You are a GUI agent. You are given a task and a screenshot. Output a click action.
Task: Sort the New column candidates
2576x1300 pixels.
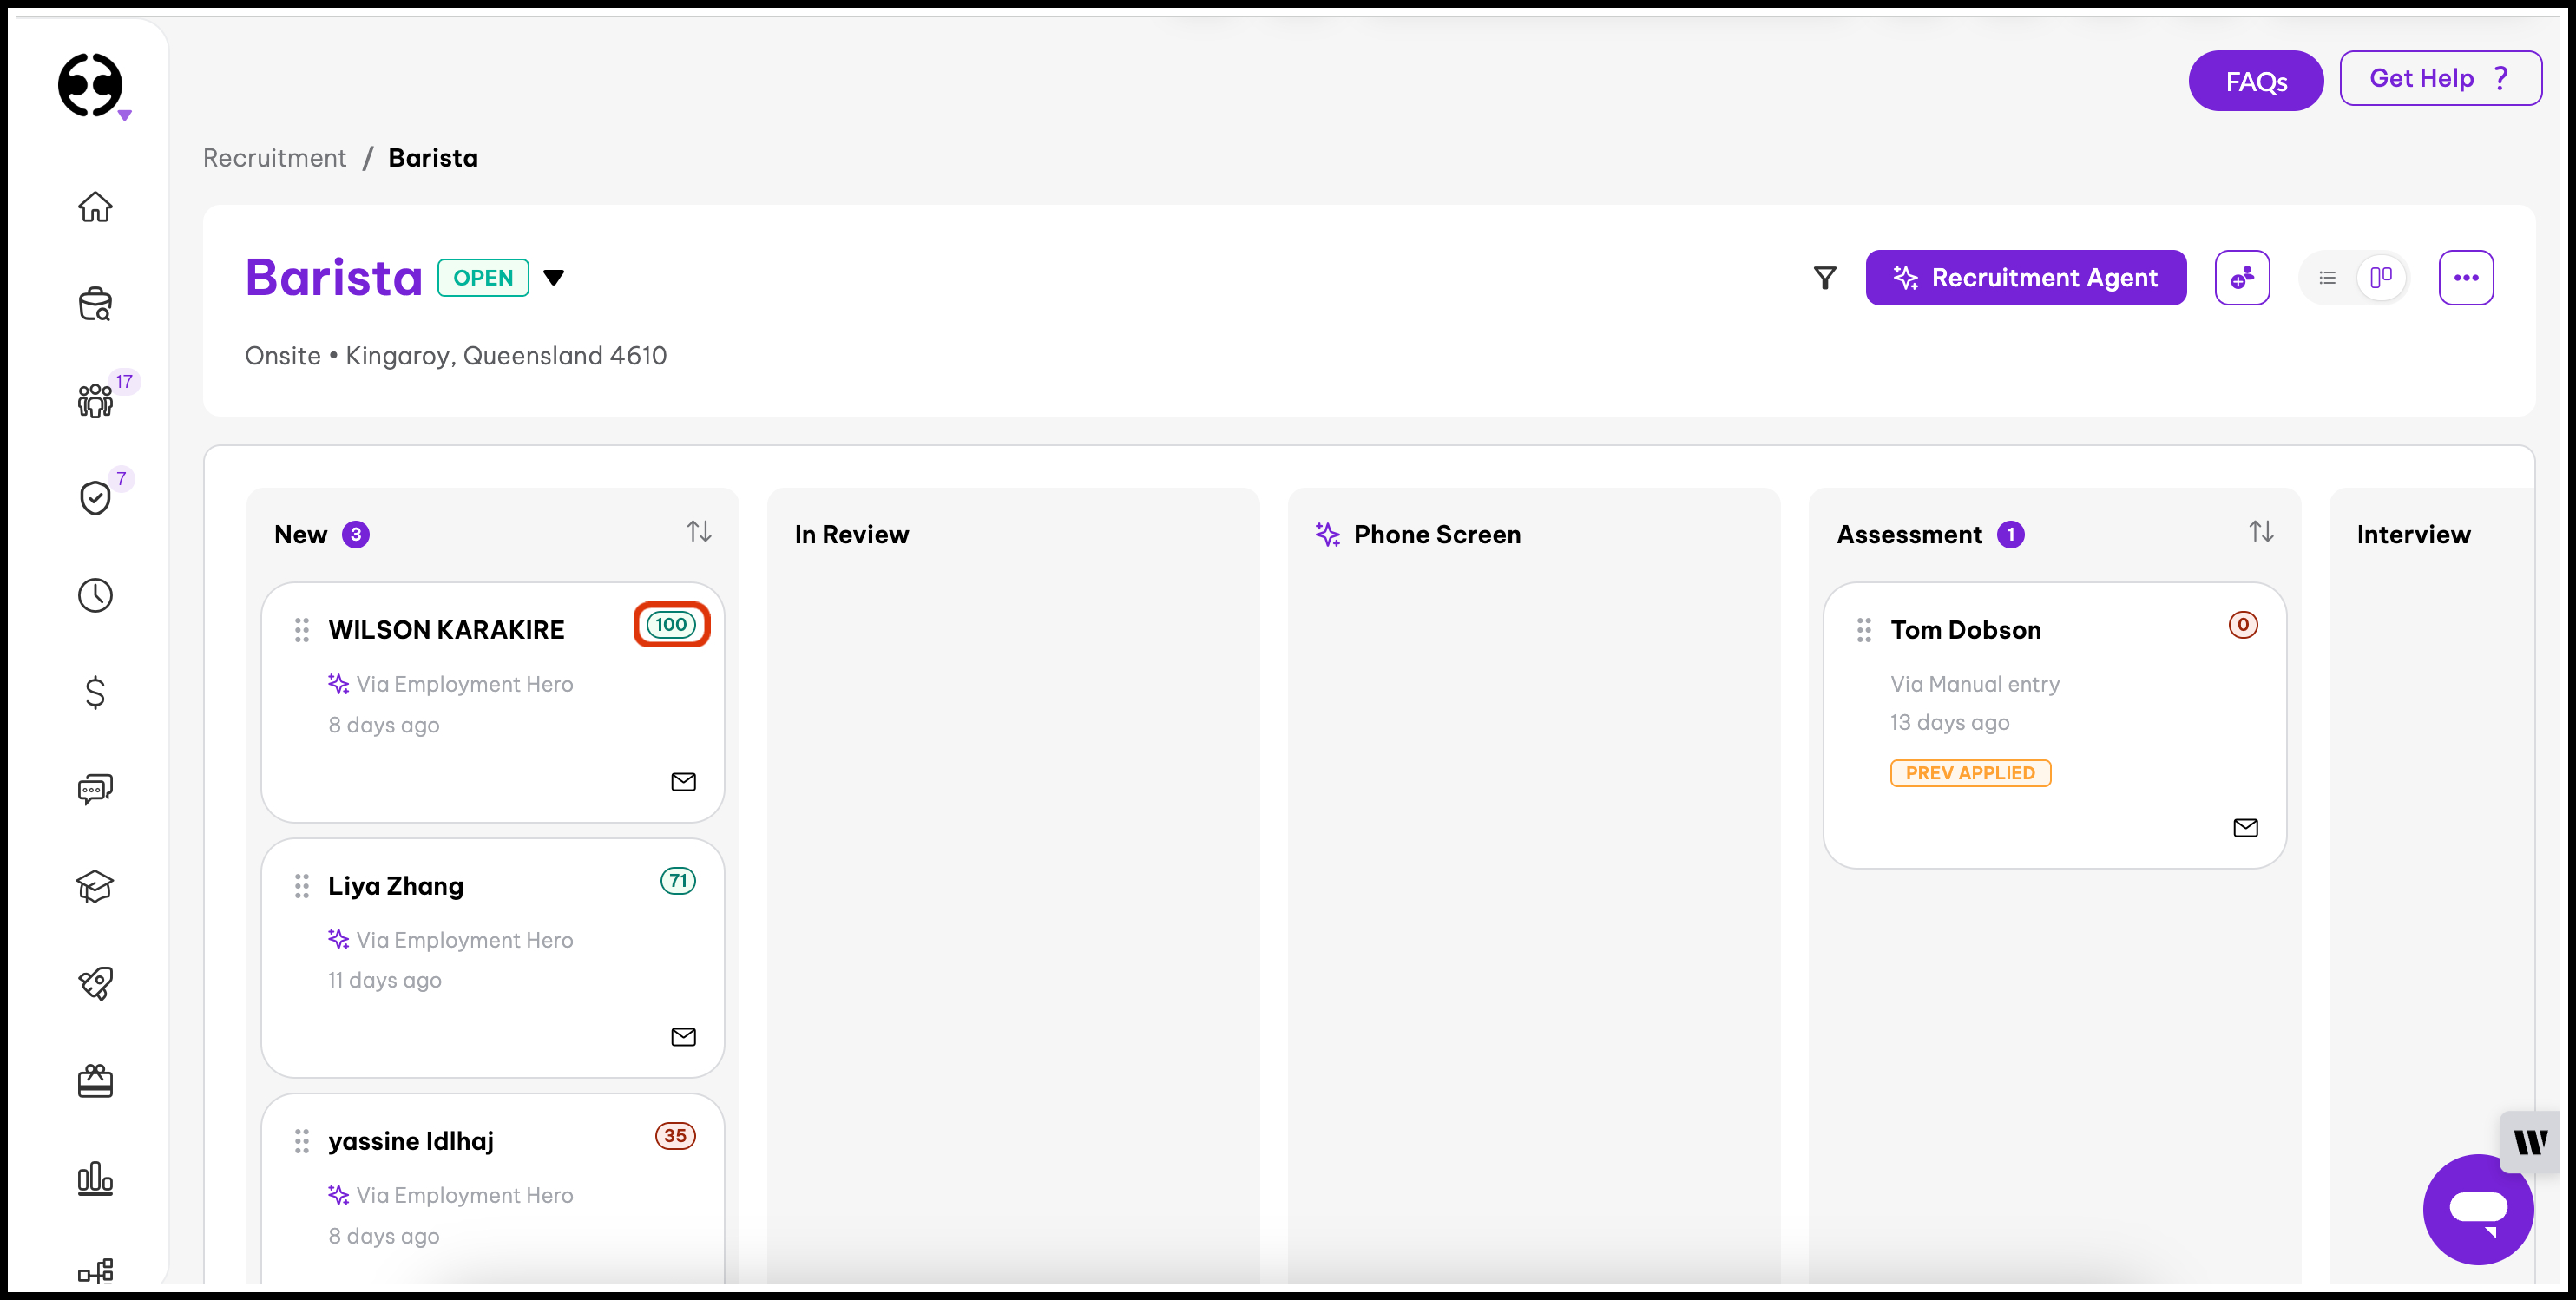pos(699,532)
